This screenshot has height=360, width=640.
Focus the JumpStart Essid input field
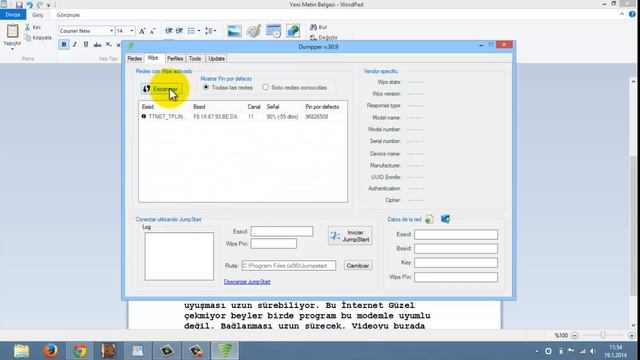282,231
